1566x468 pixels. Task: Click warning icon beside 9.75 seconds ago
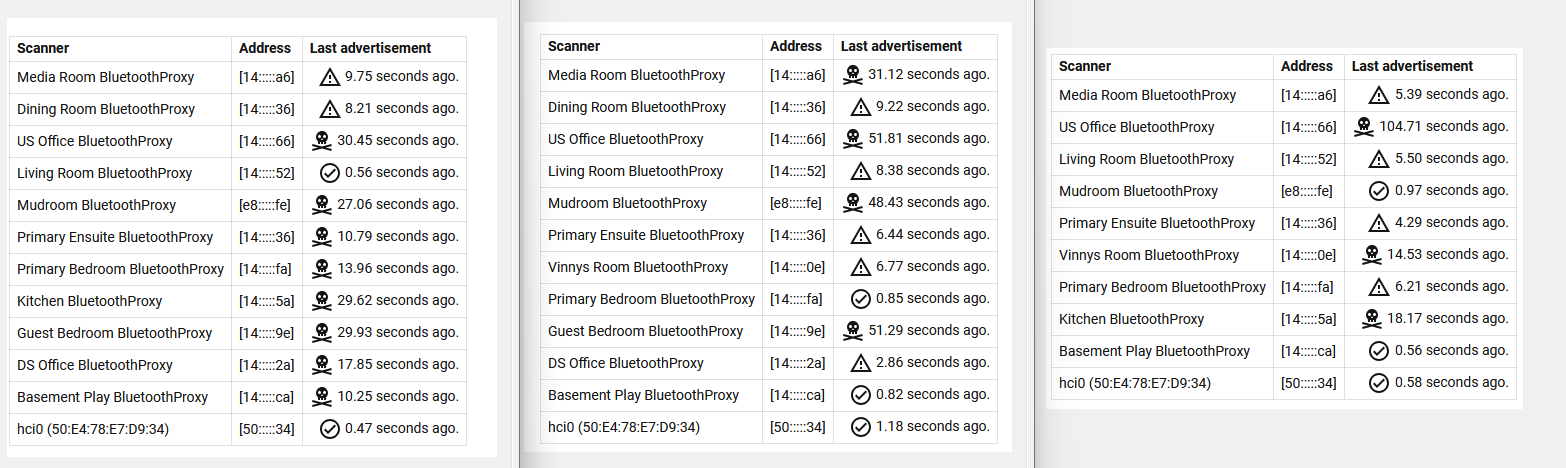330,77
